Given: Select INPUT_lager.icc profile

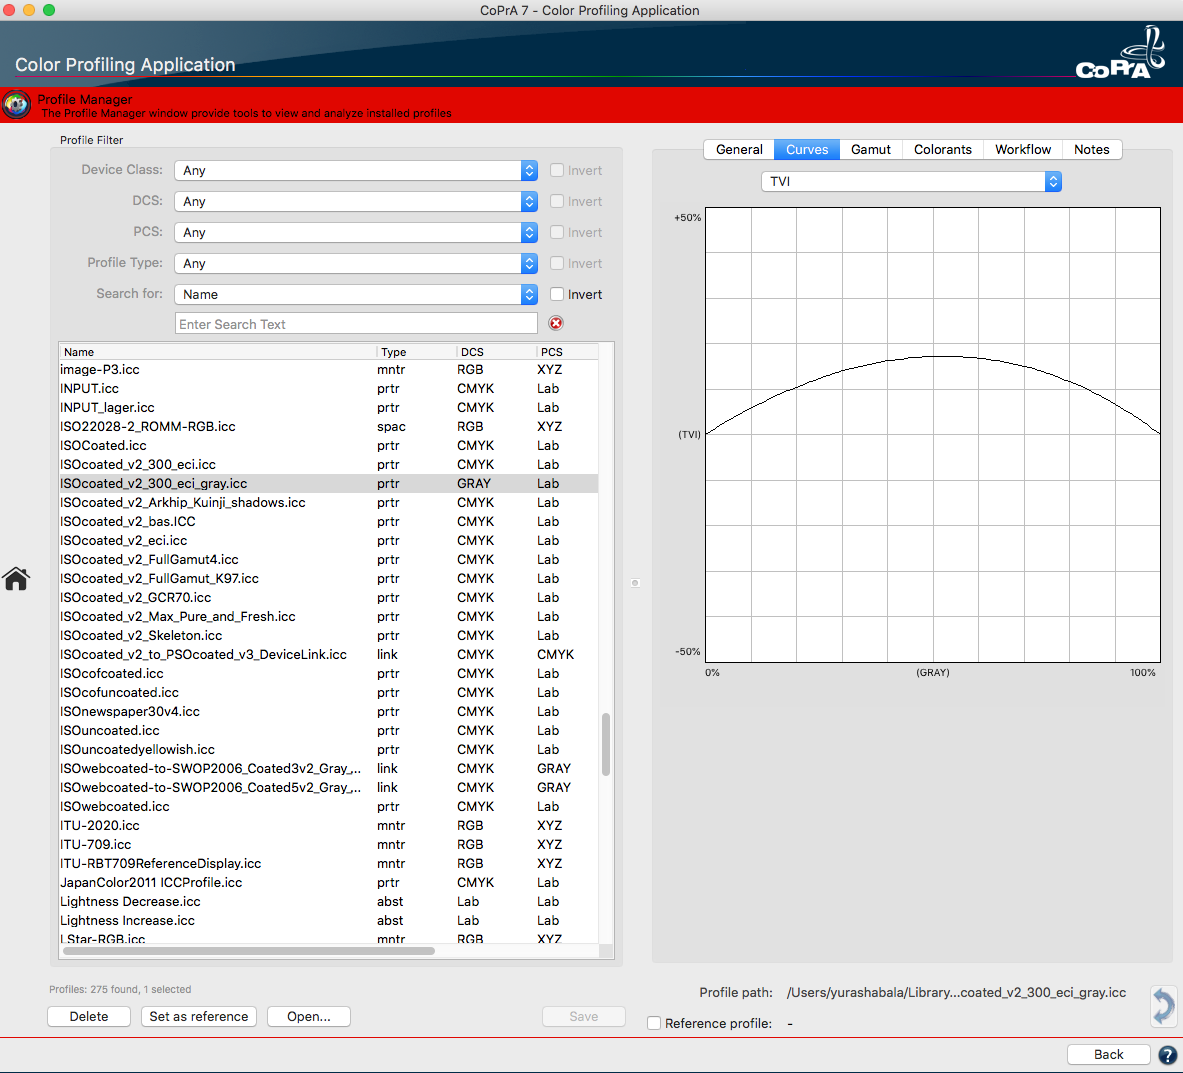Looking at the screenshot, I should click(x=329, y=407).
